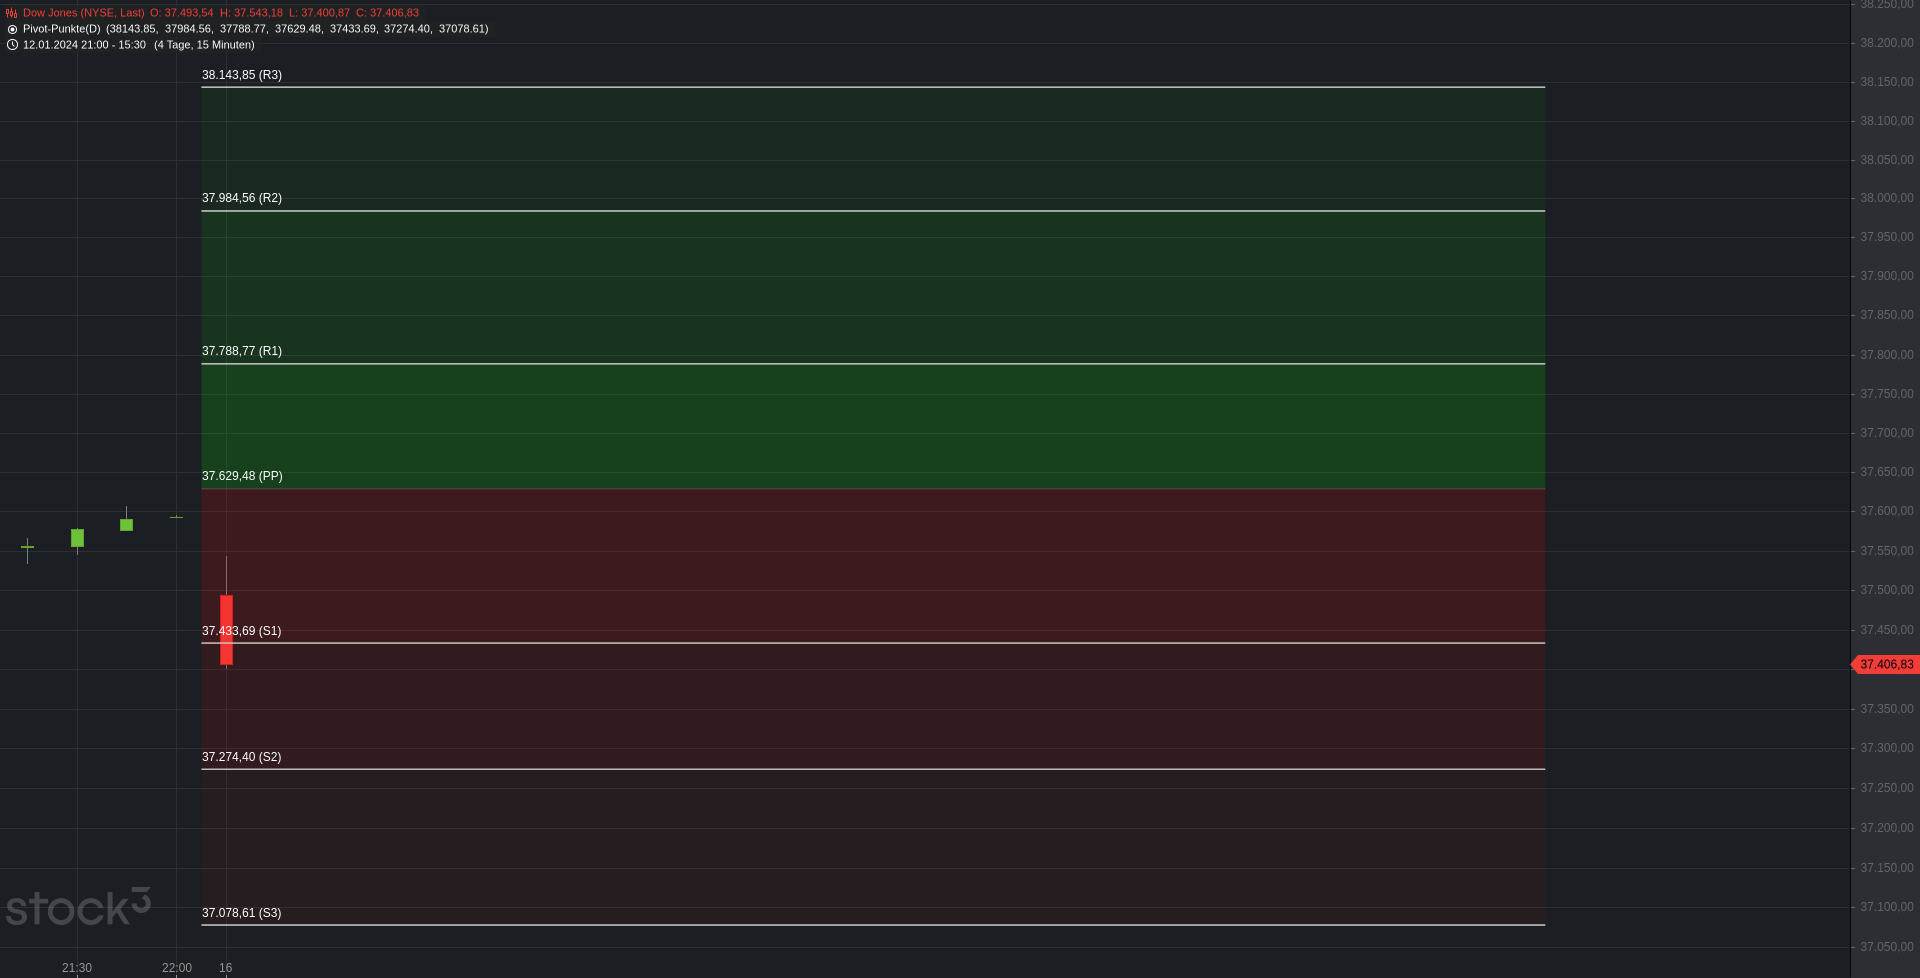The height and width of the screenshot is (978, 1920).
Task: Click the clock icon for the time range
Action: point(12,45)
